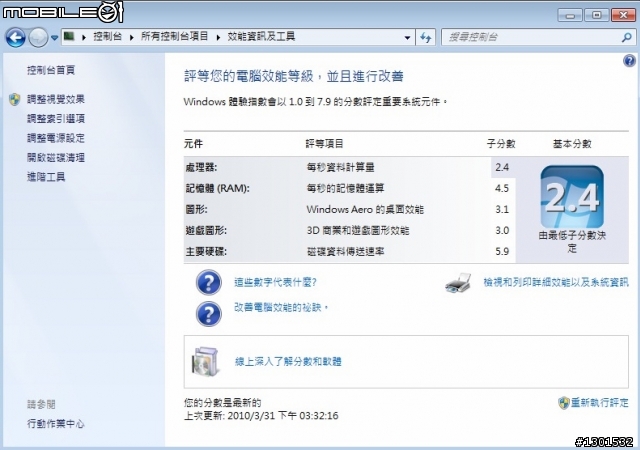Close the window with red X

tap(623, 16)
